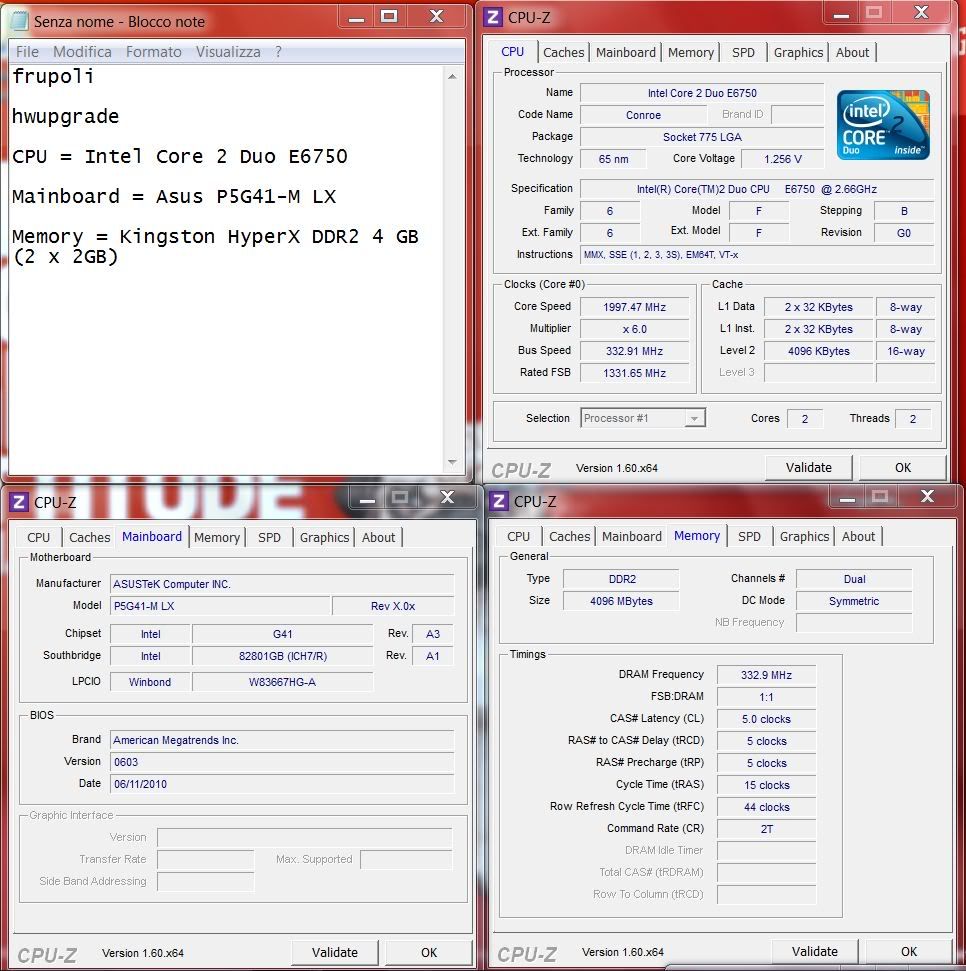Switch to SPD tab in CPU window

point(743,53)
